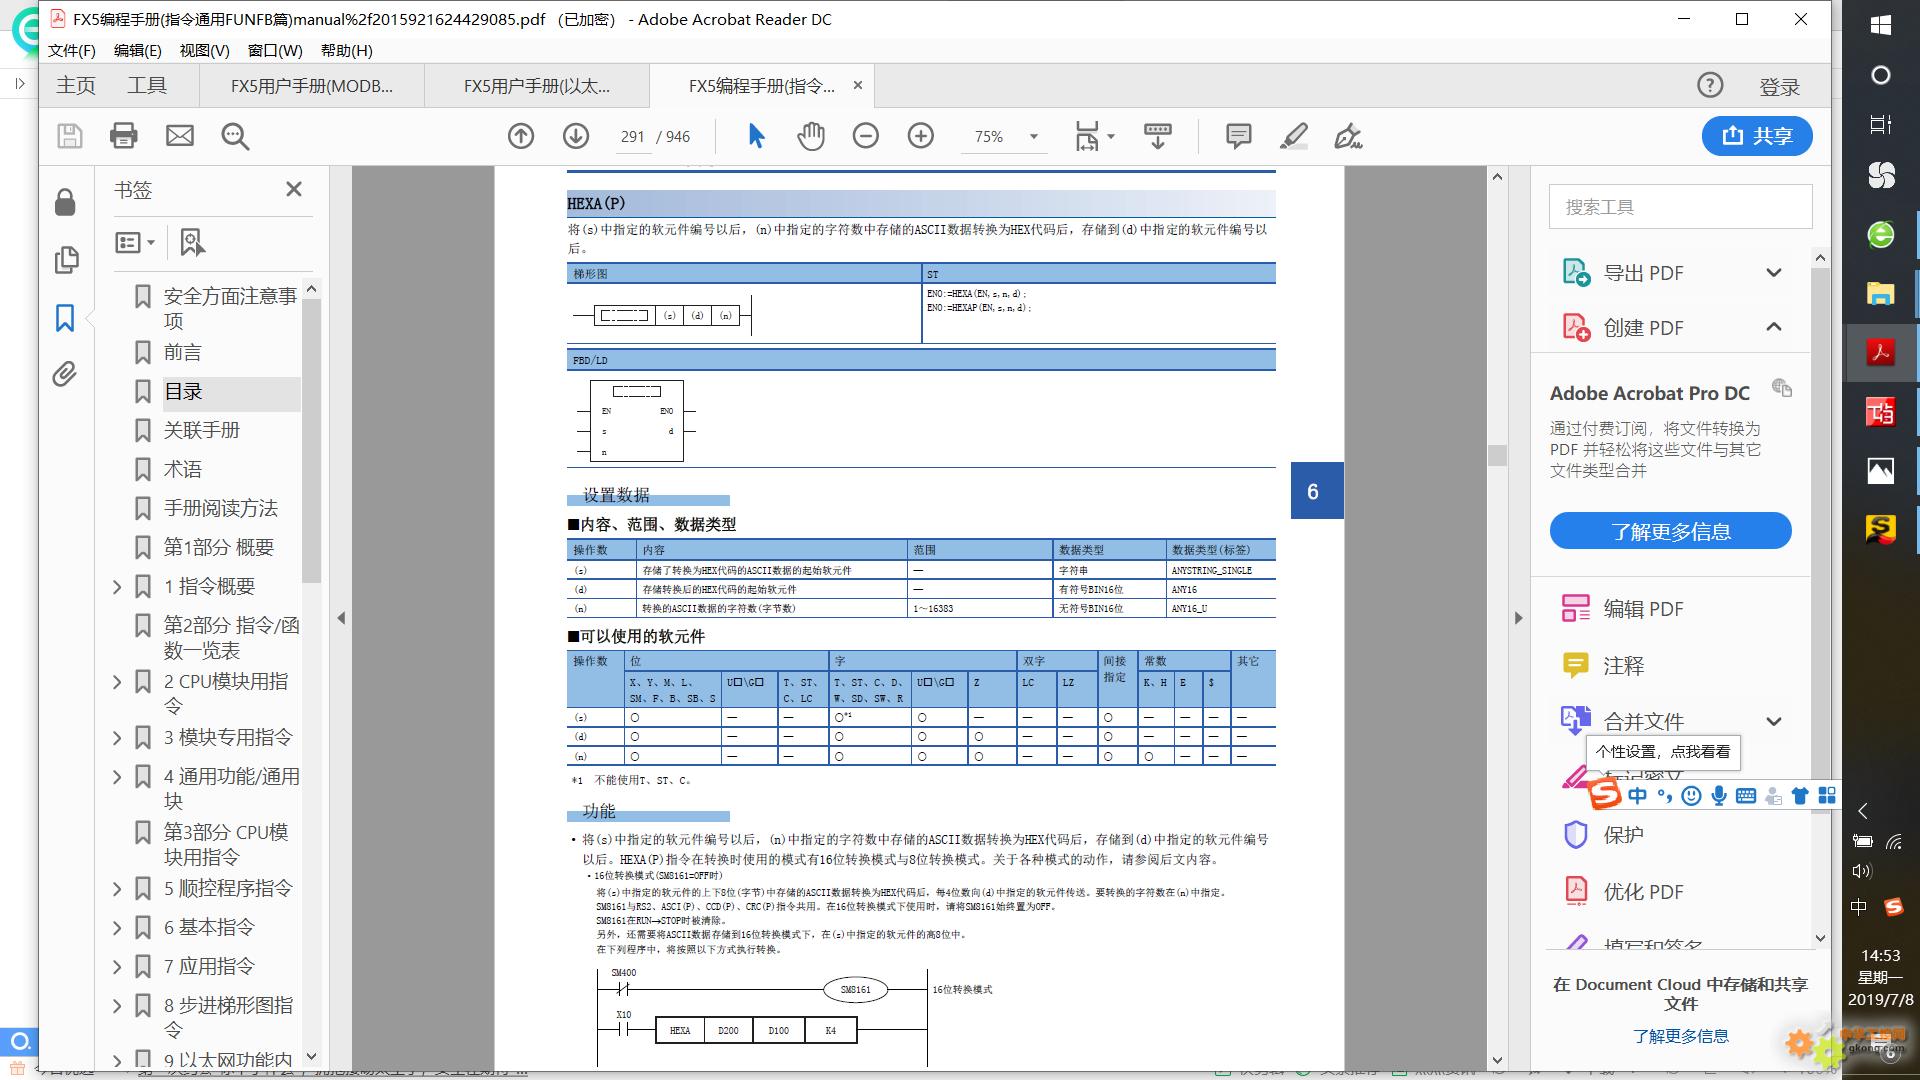1920x1080 pixels.
Task: Open the attachments paperclip panel
Action: click(x=65, y=374)
